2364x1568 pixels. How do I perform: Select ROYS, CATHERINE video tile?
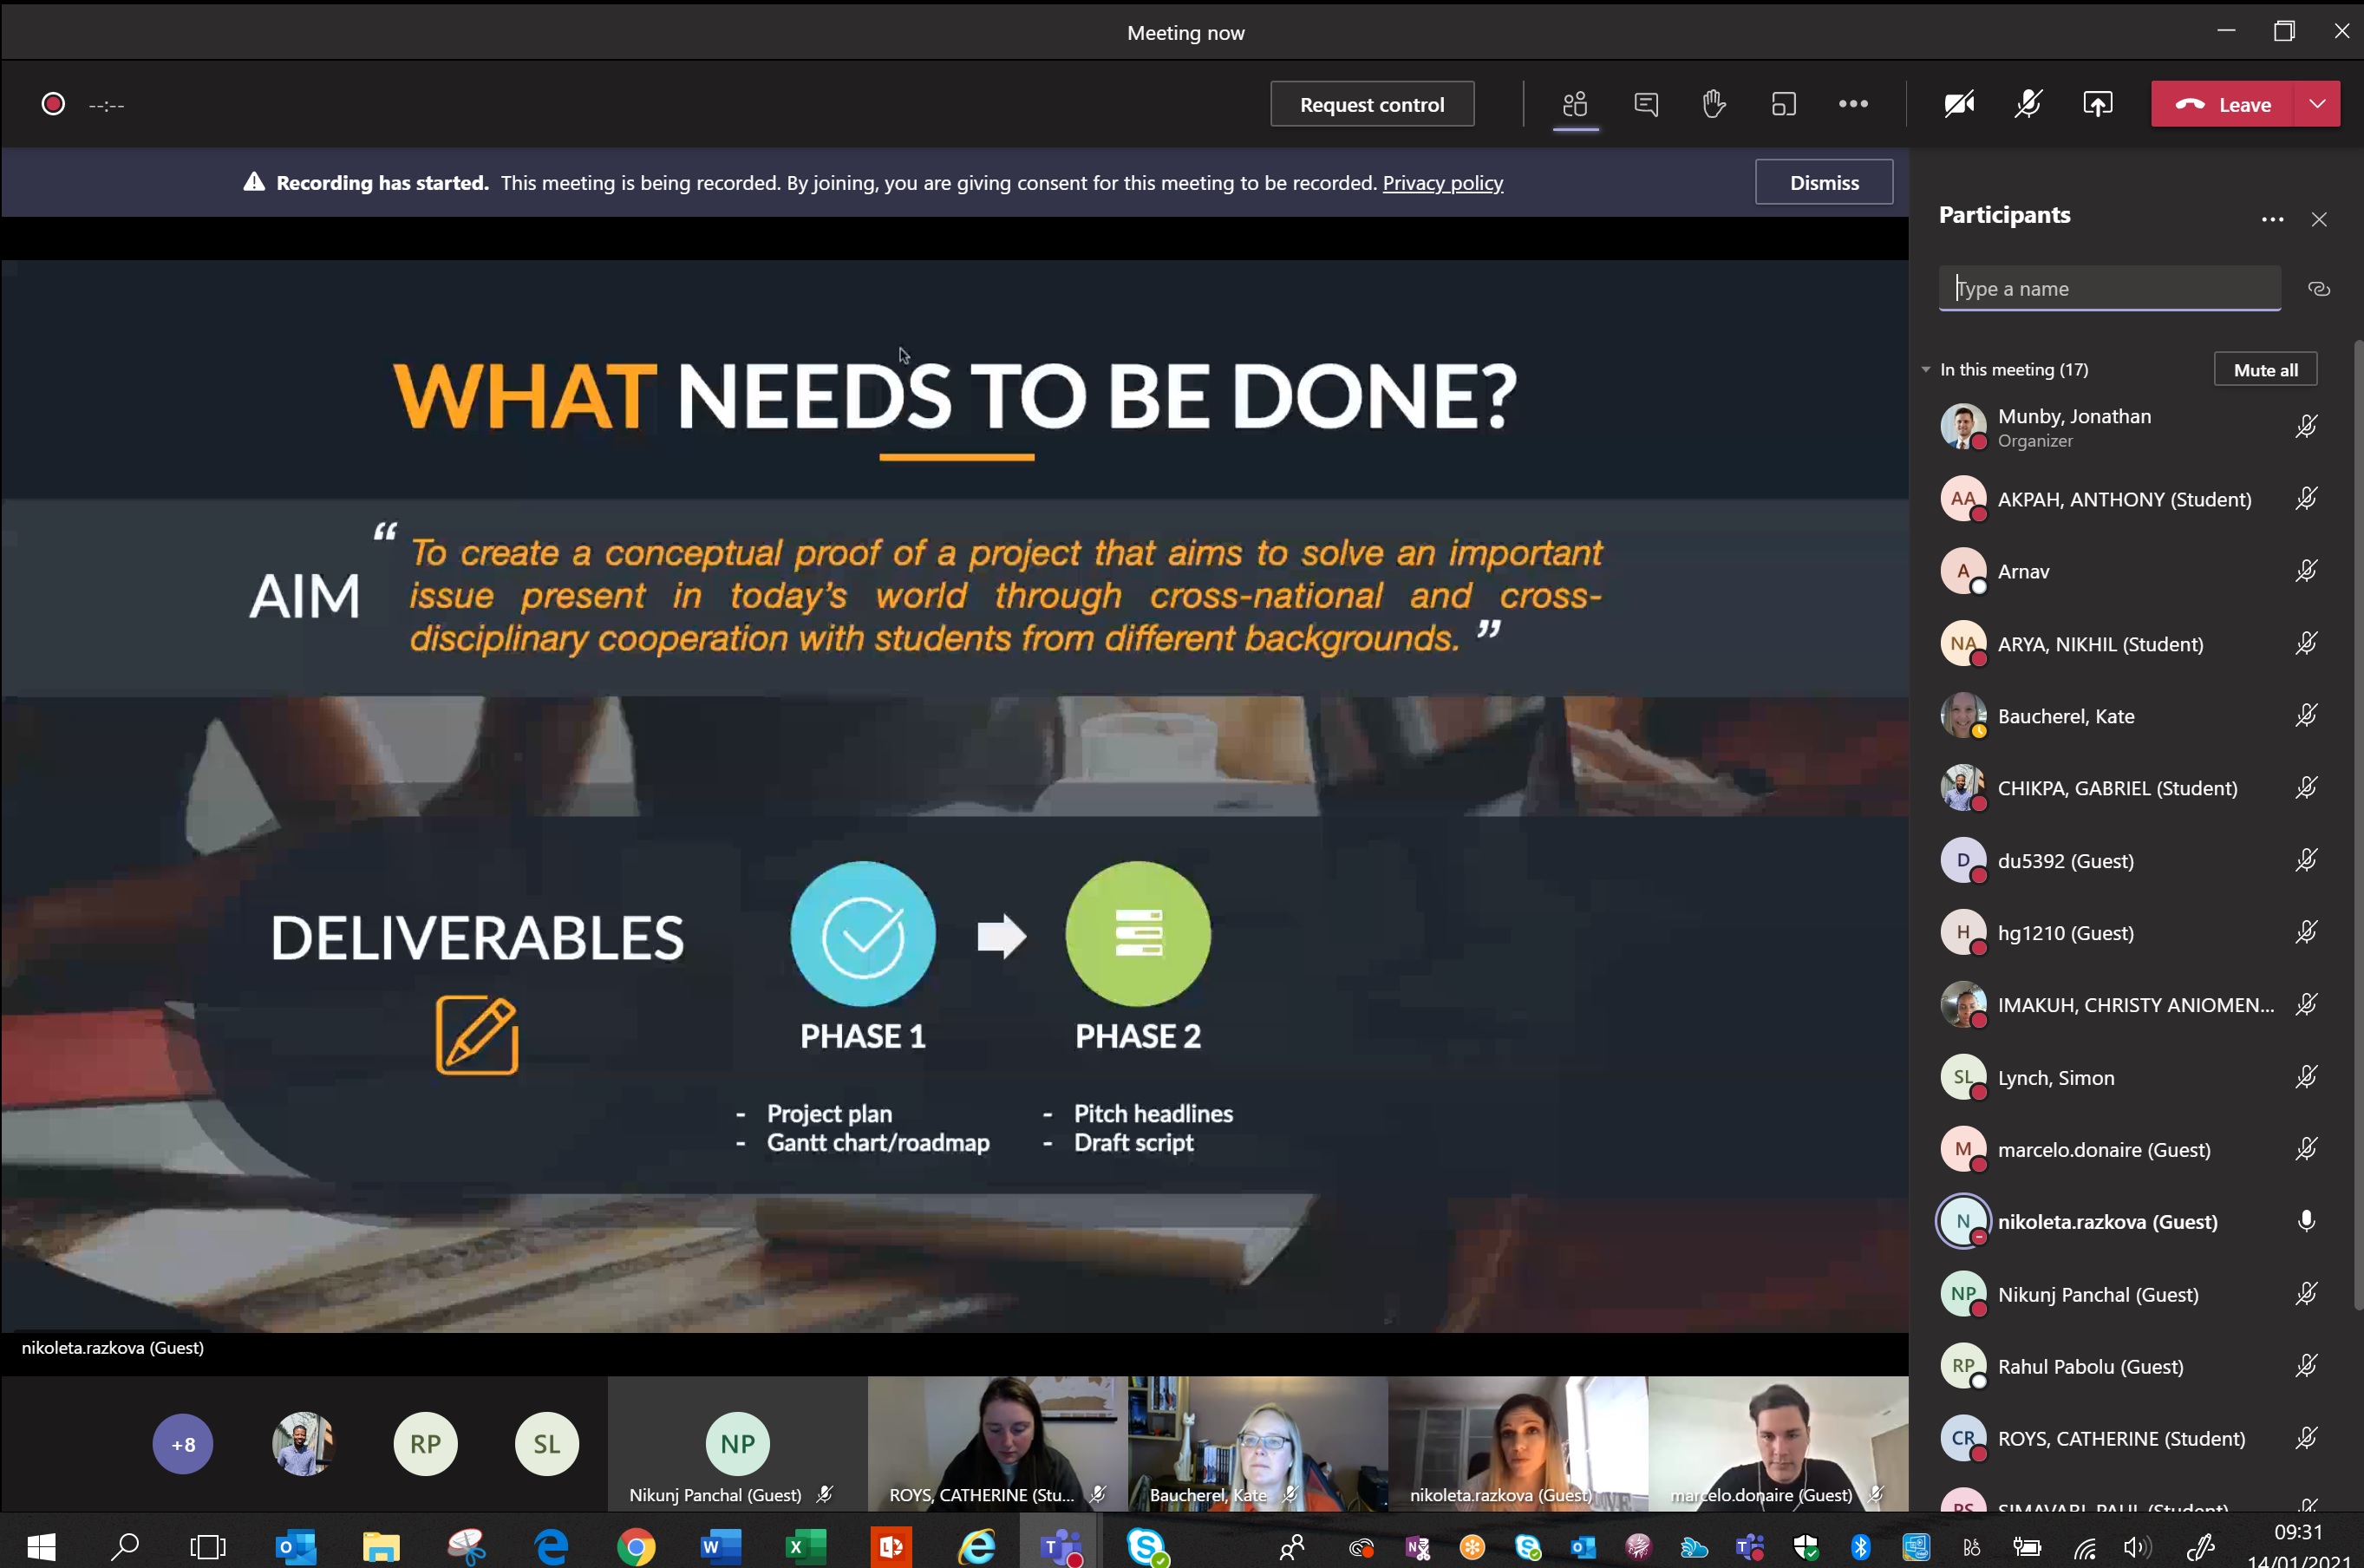998,1443
